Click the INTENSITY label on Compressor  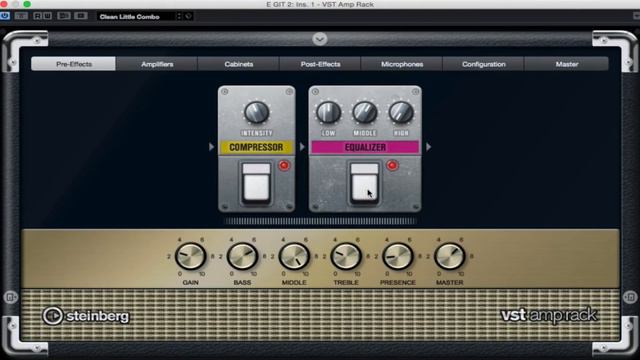pos(256,133)
